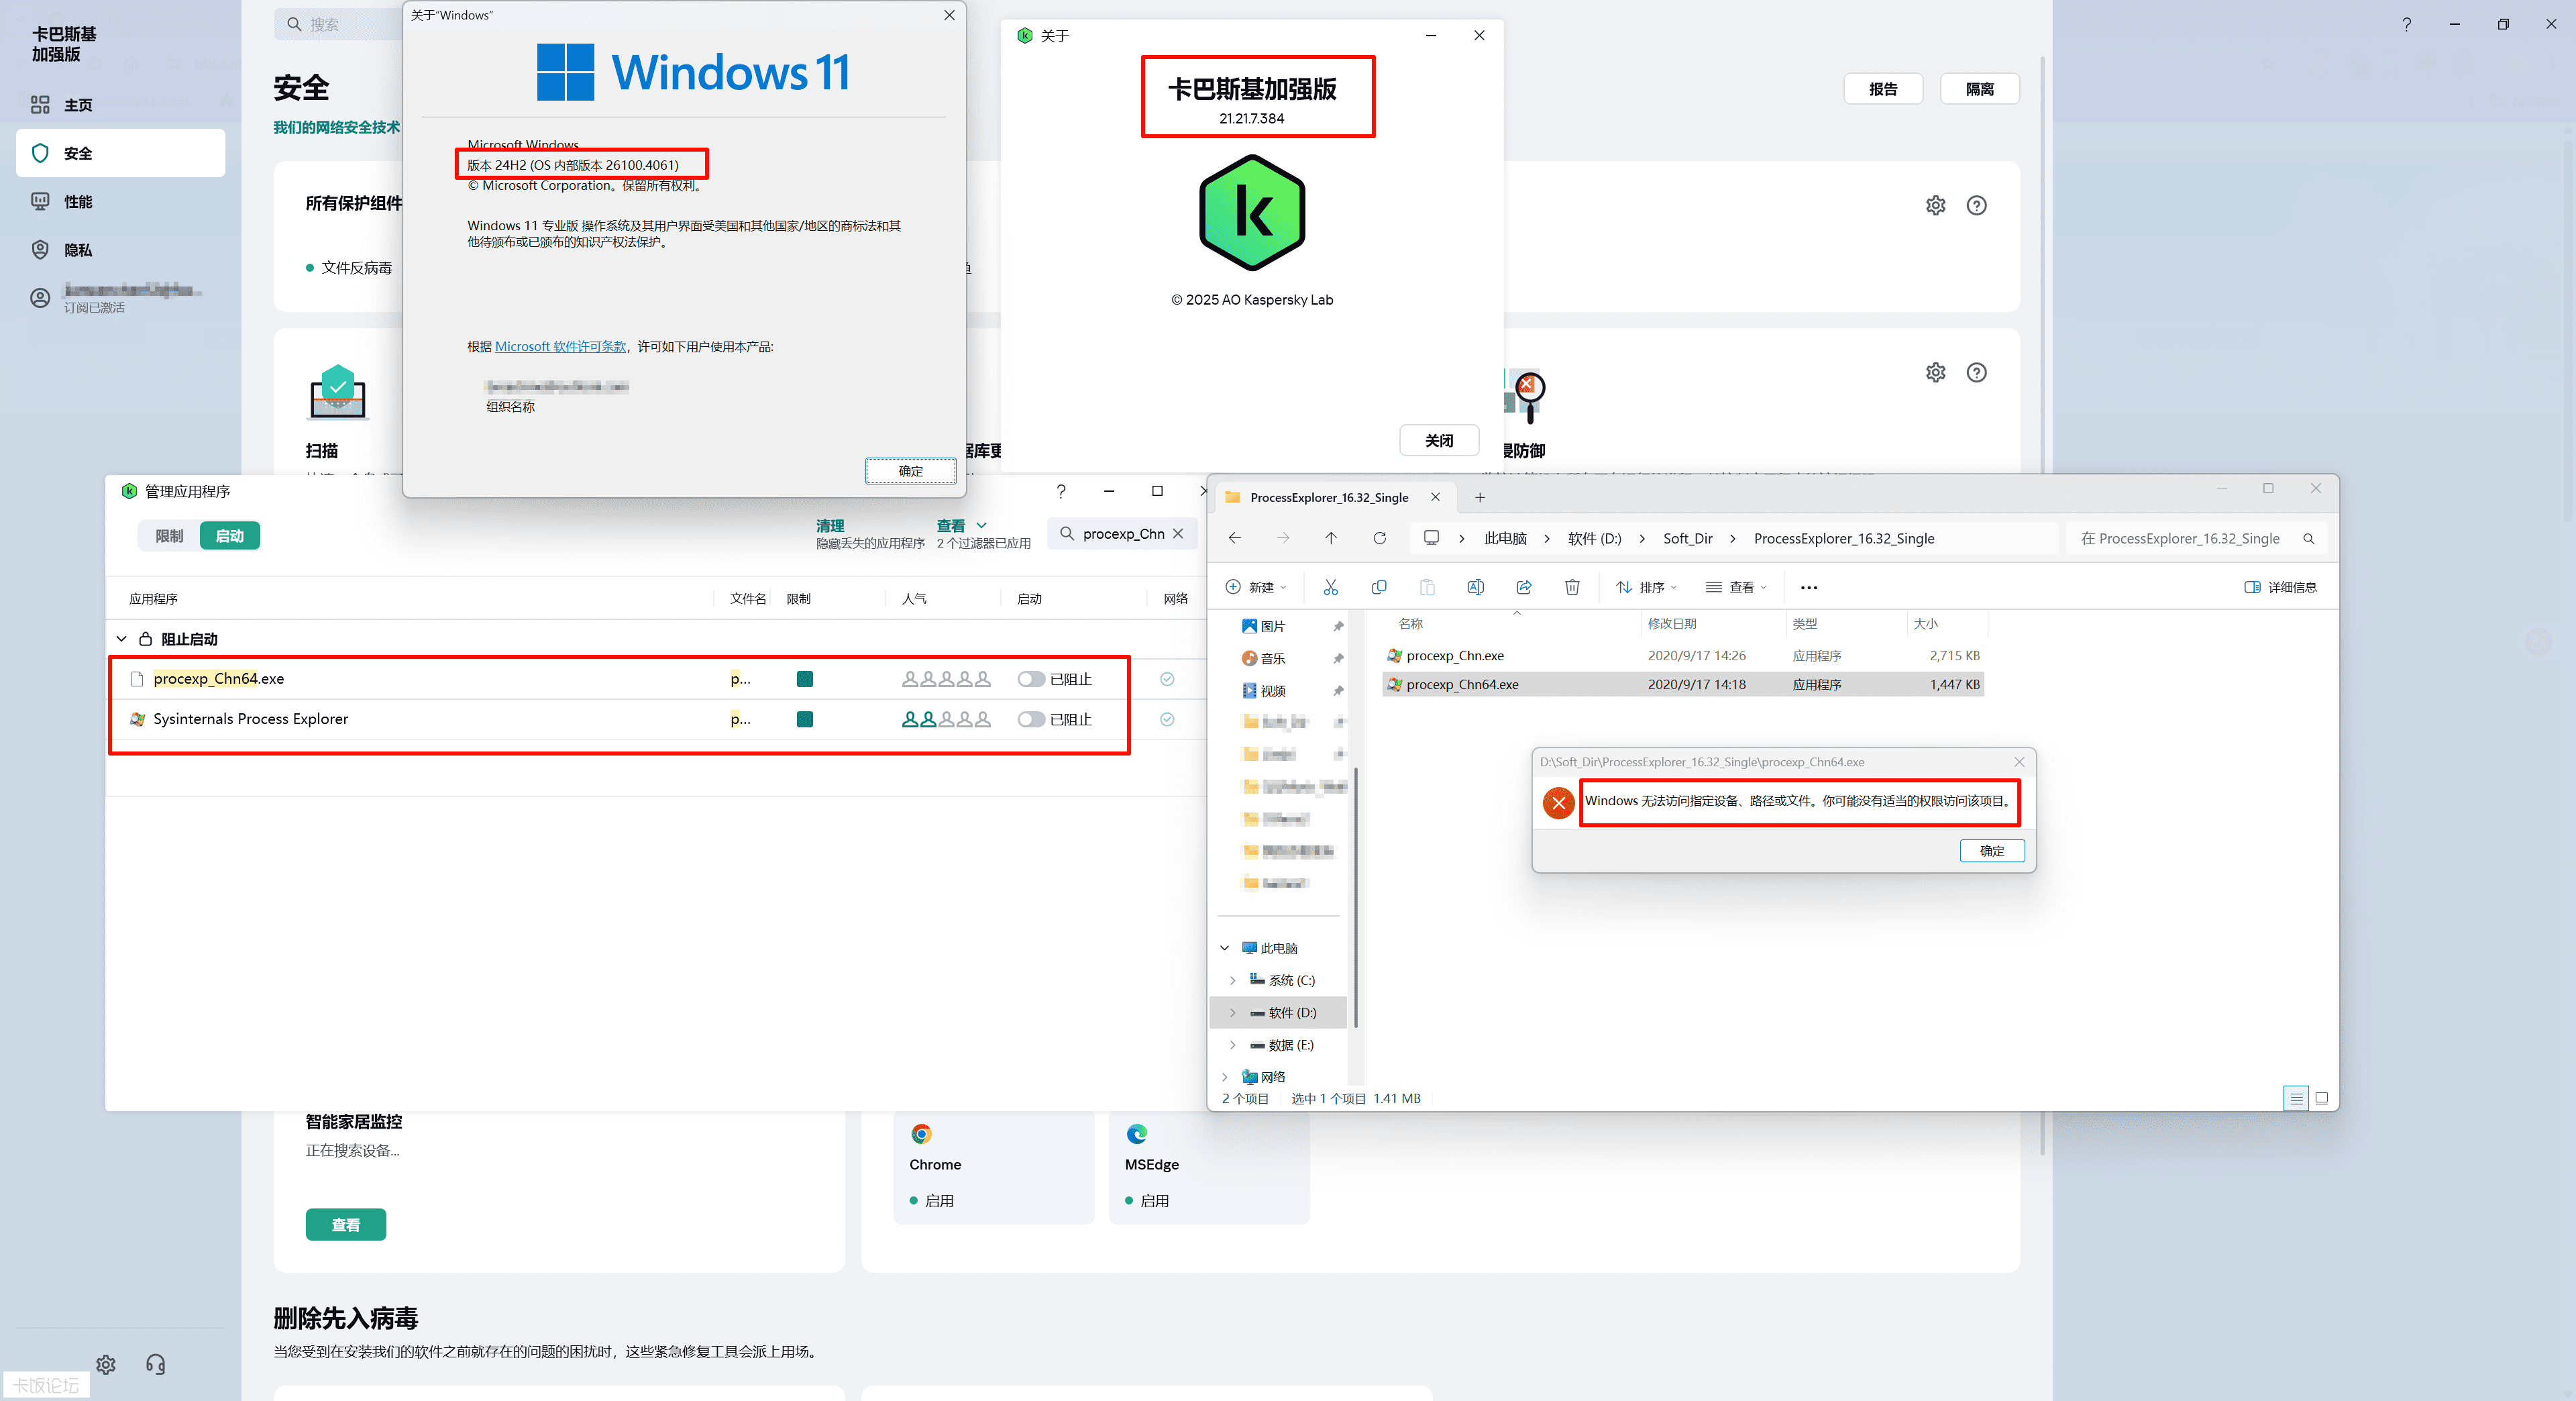Image resolution: width=2576 pixels, height=1401 pixels.
Task: Open 排序 sort dropdown
Action: point(1646,587)
